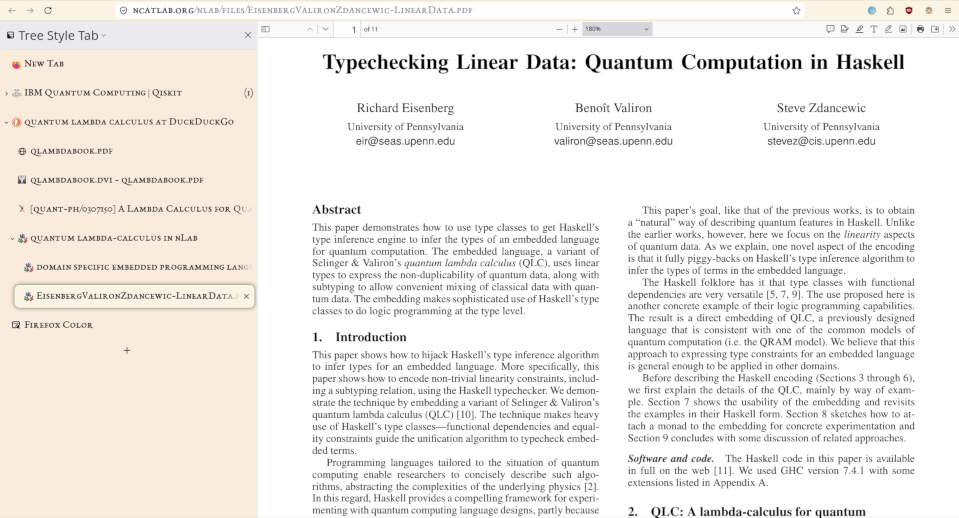Toggle the PDF viewer sidebar

266,29
